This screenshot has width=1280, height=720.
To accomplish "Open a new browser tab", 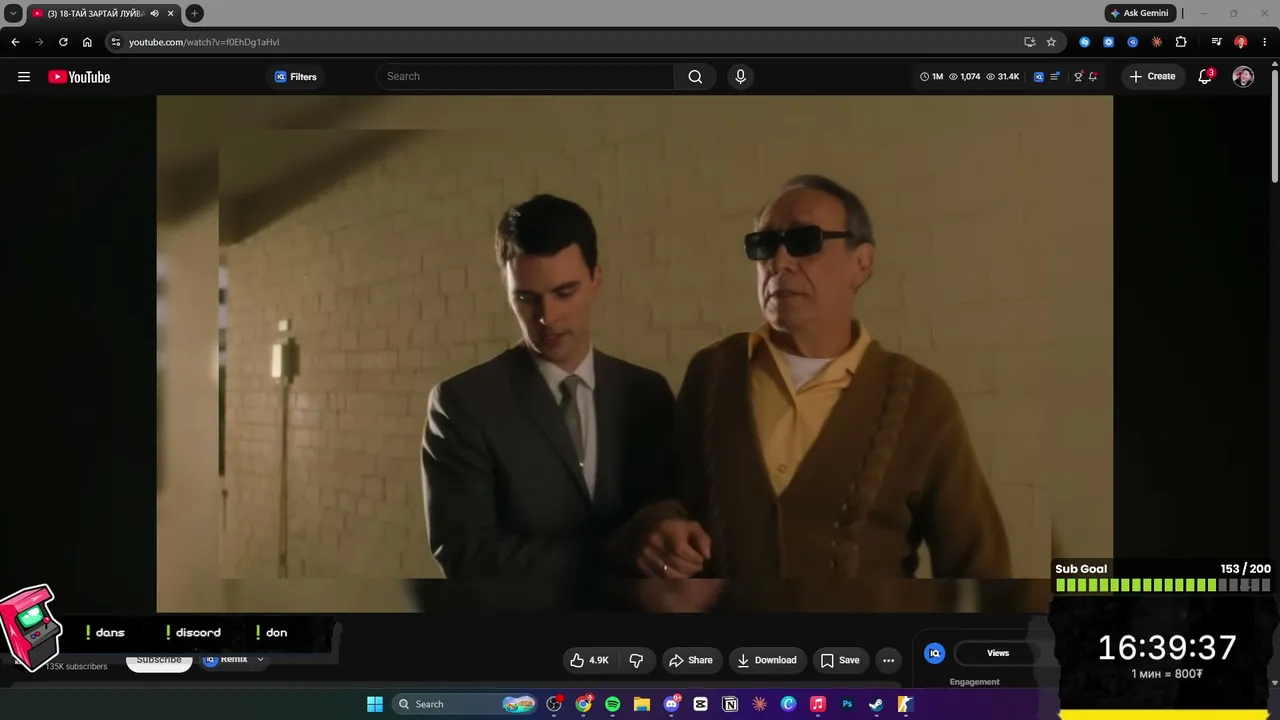I will (194, 13).
